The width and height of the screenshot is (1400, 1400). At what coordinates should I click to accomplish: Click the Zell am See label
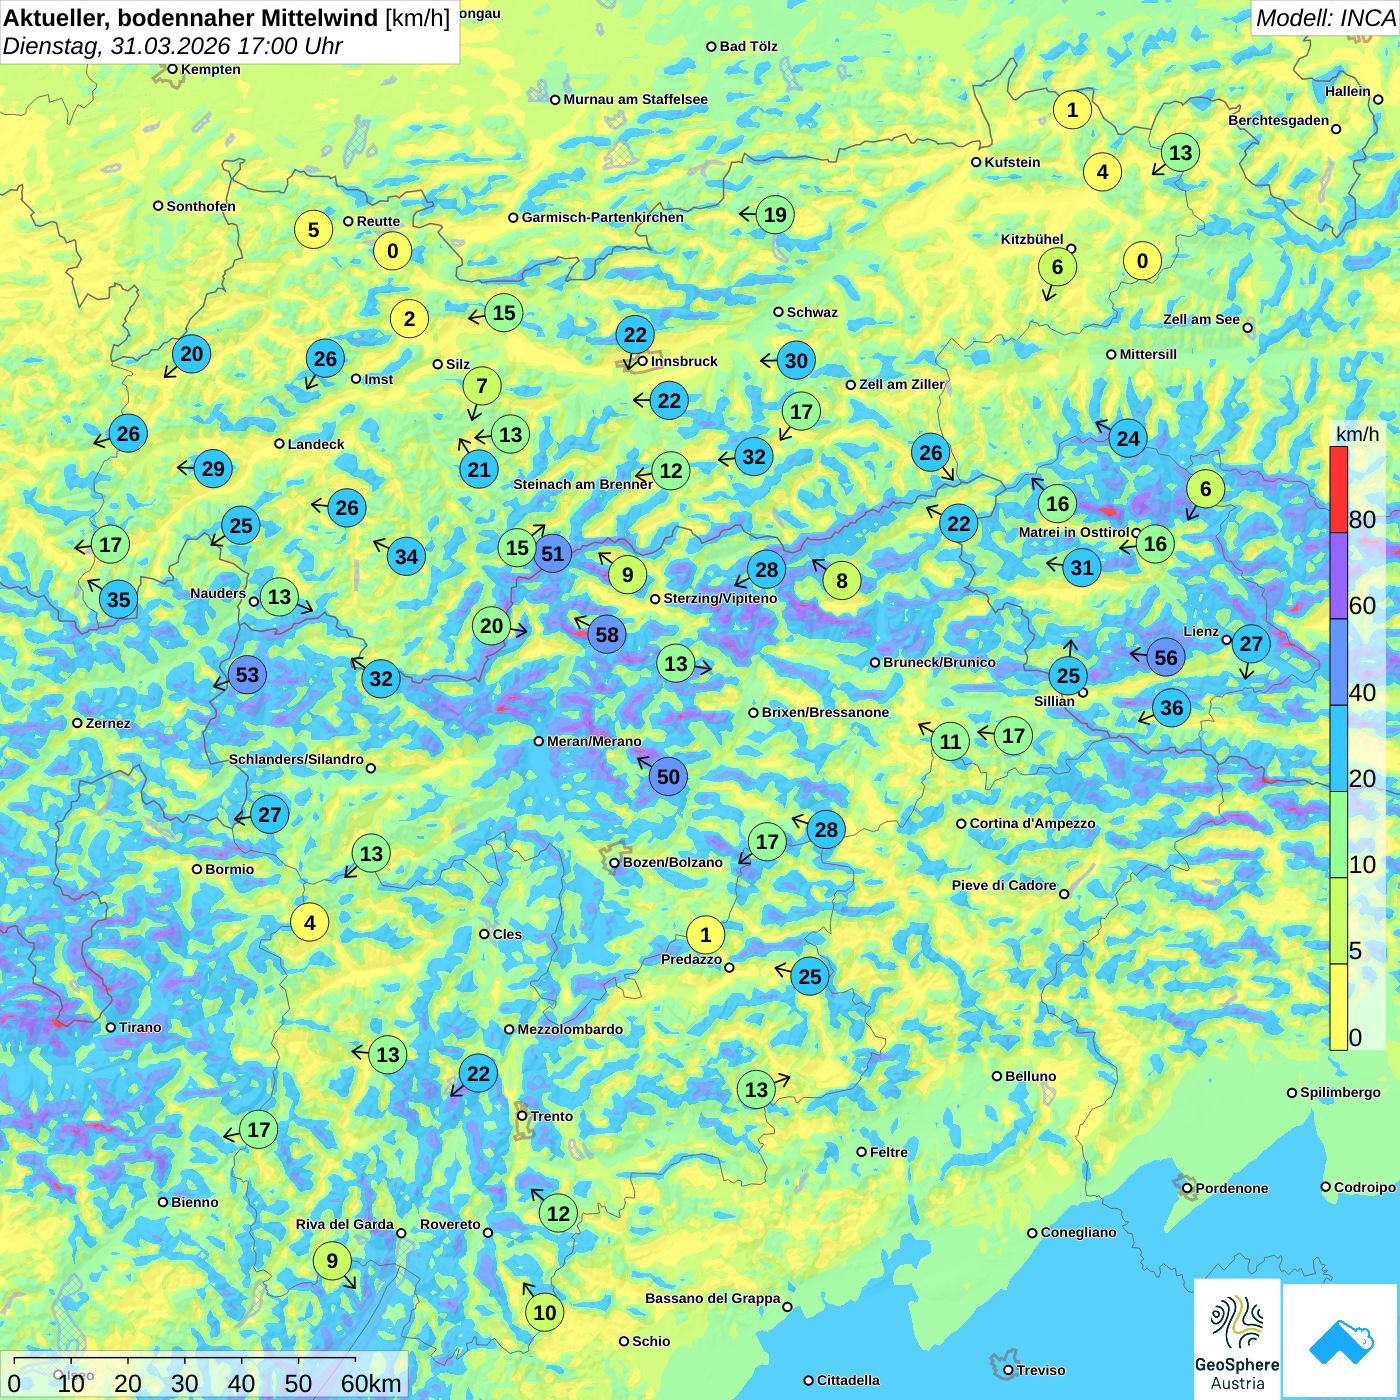(x=1201, y=319)
